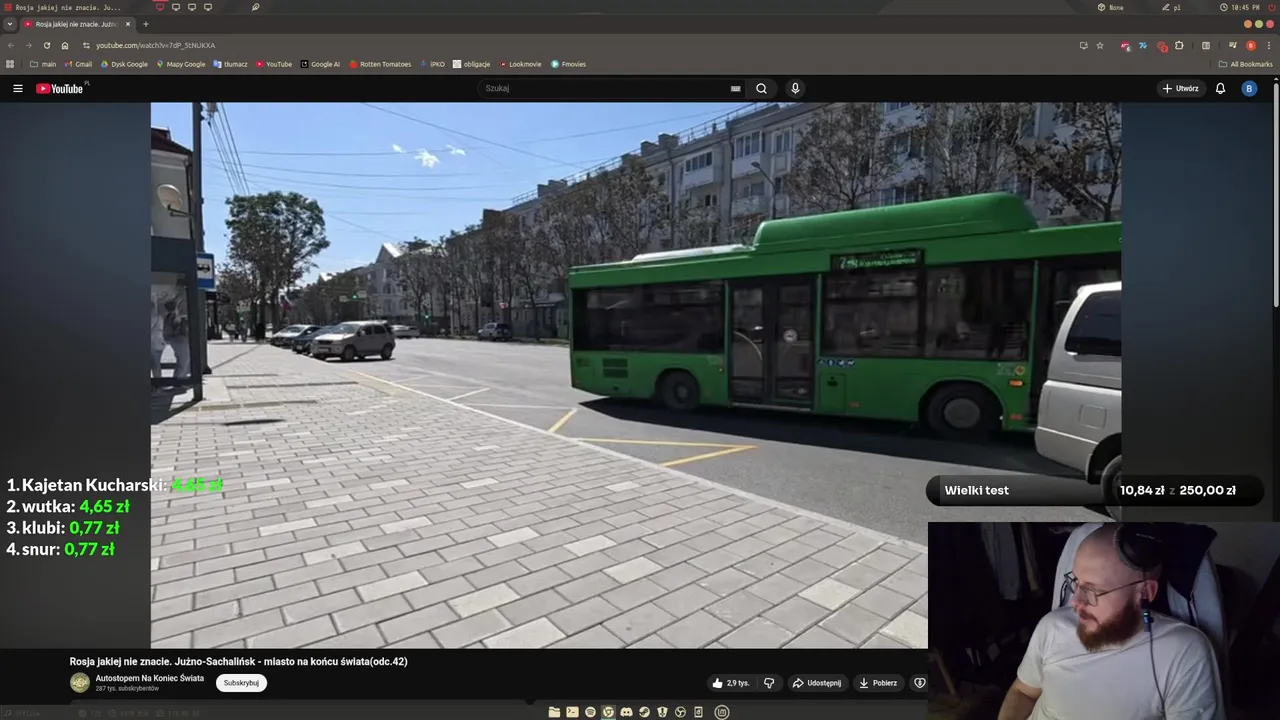The width and height of the screenshot is (1280, 720).
Task: Go back in browser history
Action: tap(11, 45)
